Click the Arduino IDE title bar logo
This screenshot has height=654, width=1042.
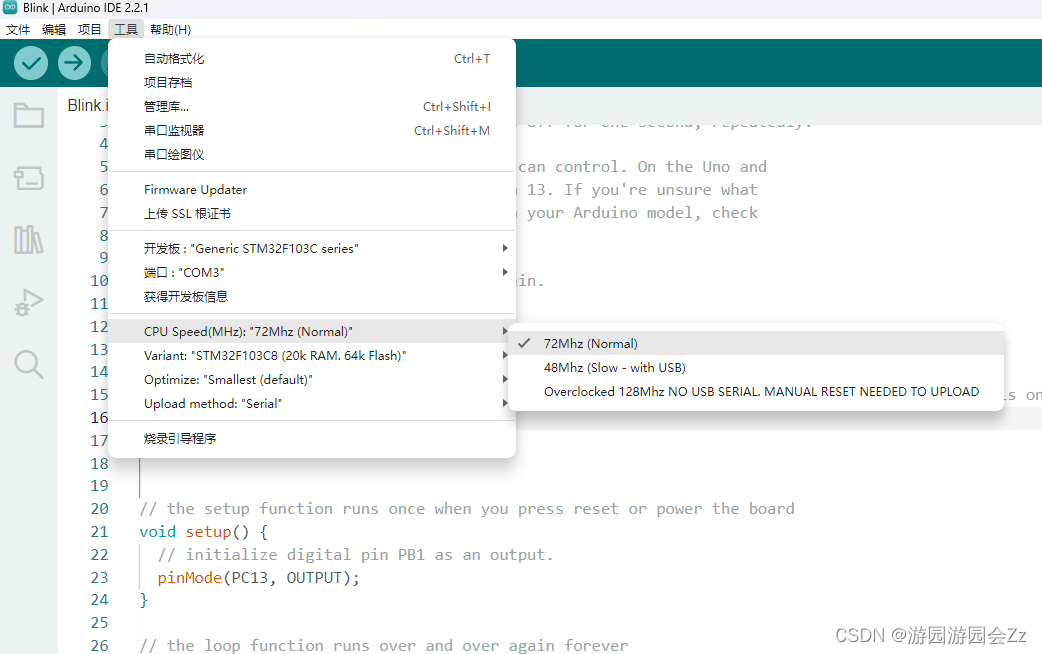coord(10,7)
